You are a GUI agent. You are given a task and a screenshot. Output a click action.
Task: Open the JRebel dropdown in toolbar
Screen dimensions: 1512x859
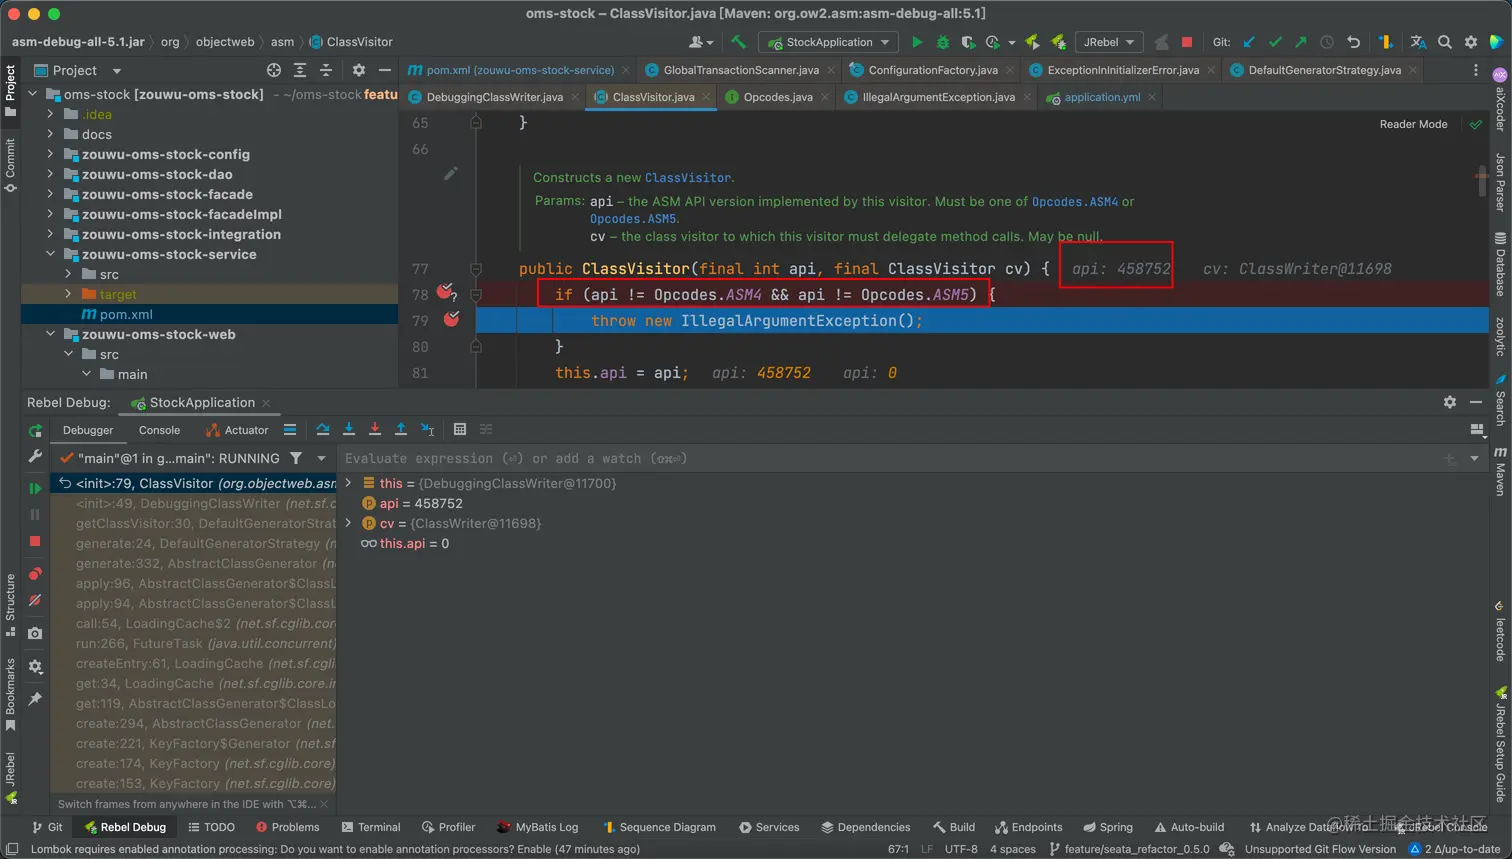click(x=1109, y=42)
